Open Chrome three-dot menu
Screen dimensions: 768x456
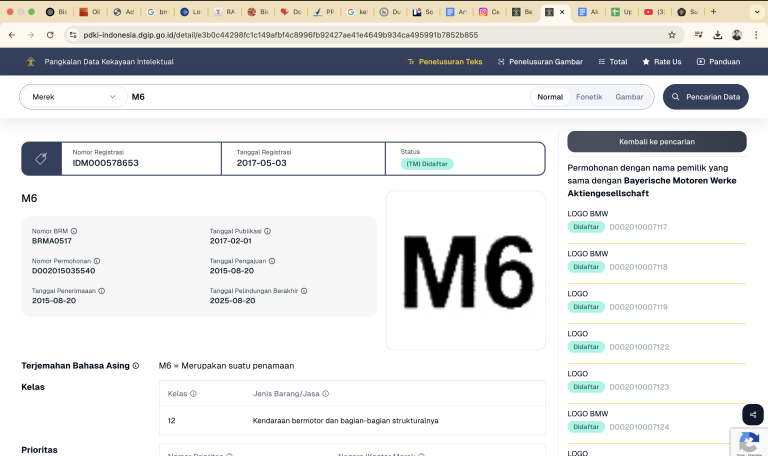click(756, 35)
